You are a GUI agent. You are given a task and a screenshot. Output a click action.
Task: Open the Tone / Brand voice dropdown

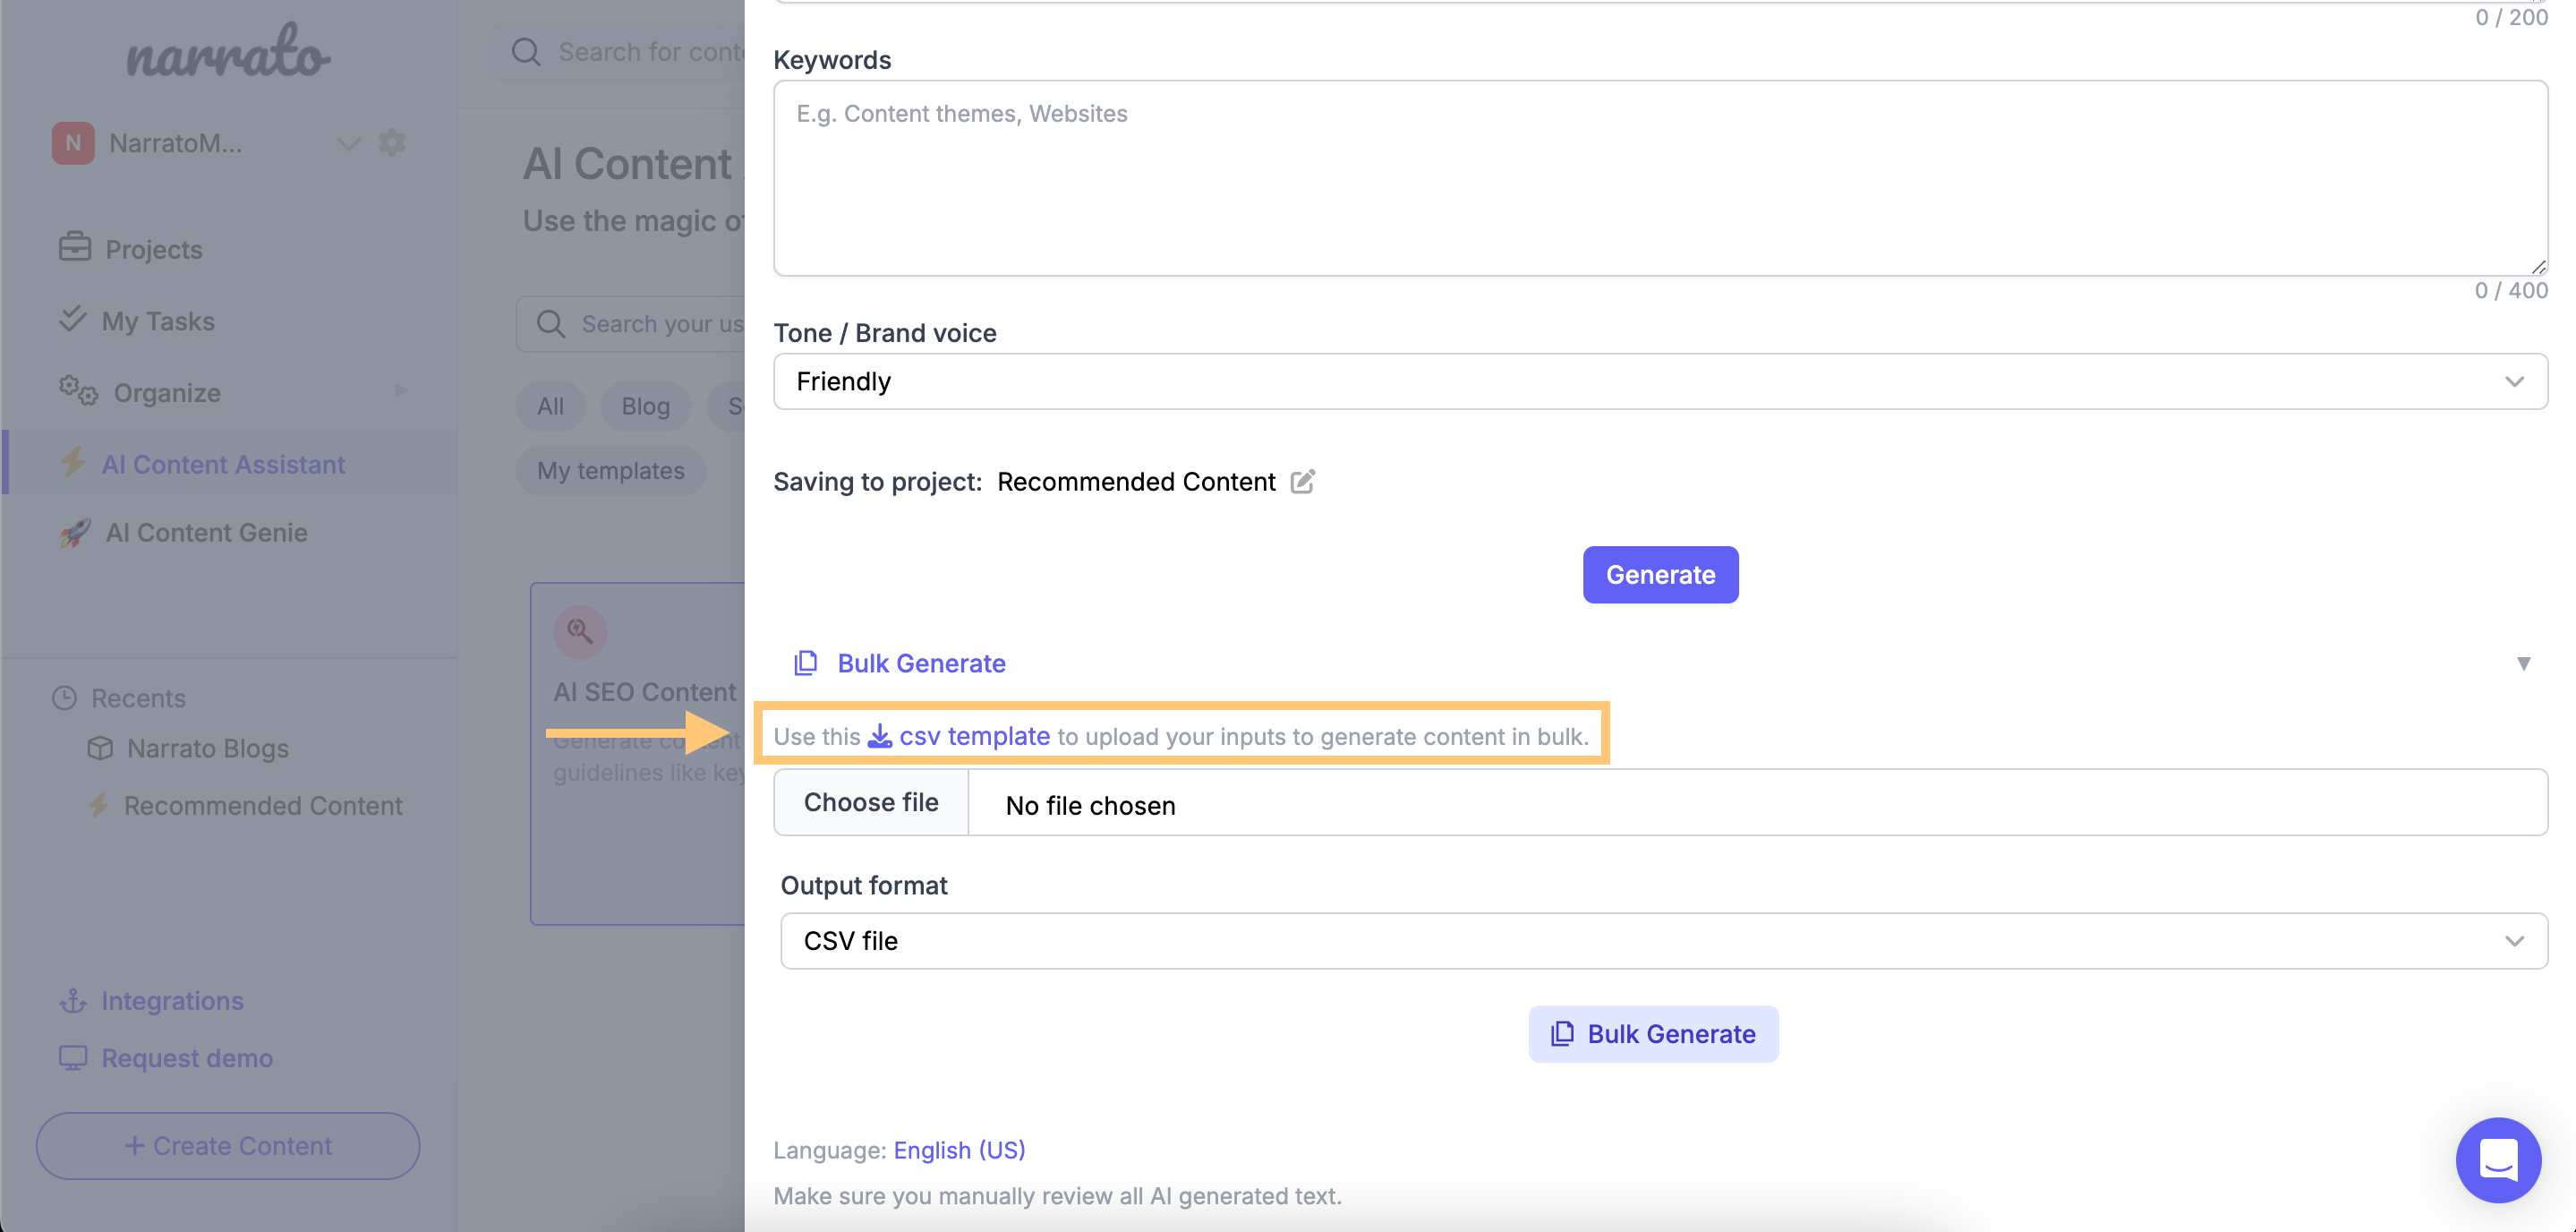pos(1660,381)
